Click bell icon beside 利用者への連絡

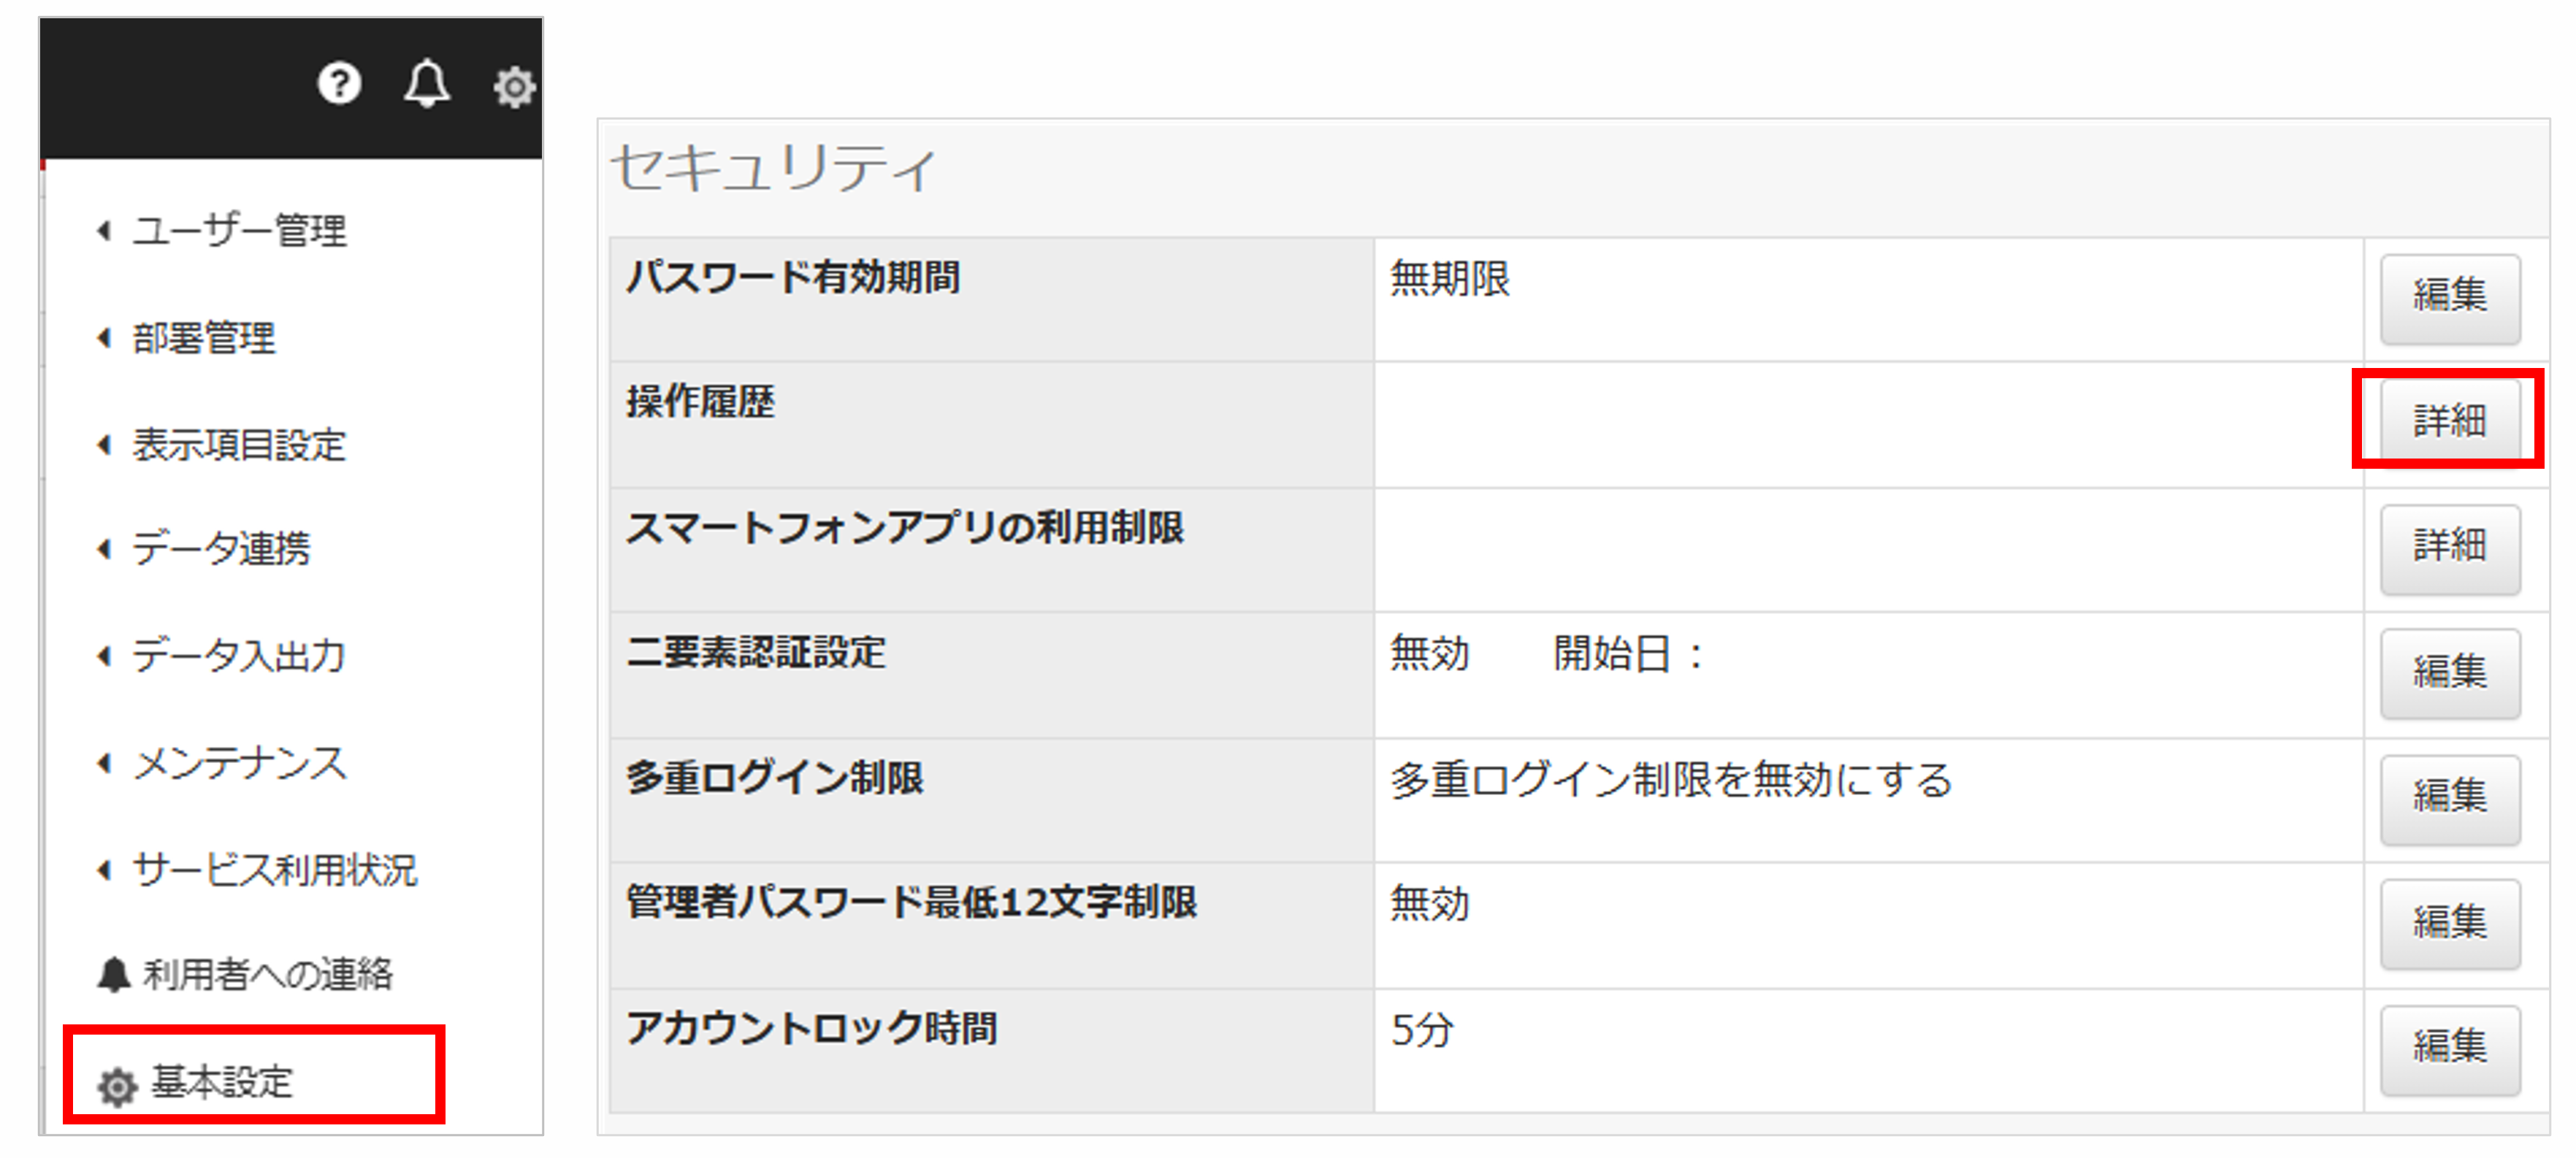(x=114, y=974)
